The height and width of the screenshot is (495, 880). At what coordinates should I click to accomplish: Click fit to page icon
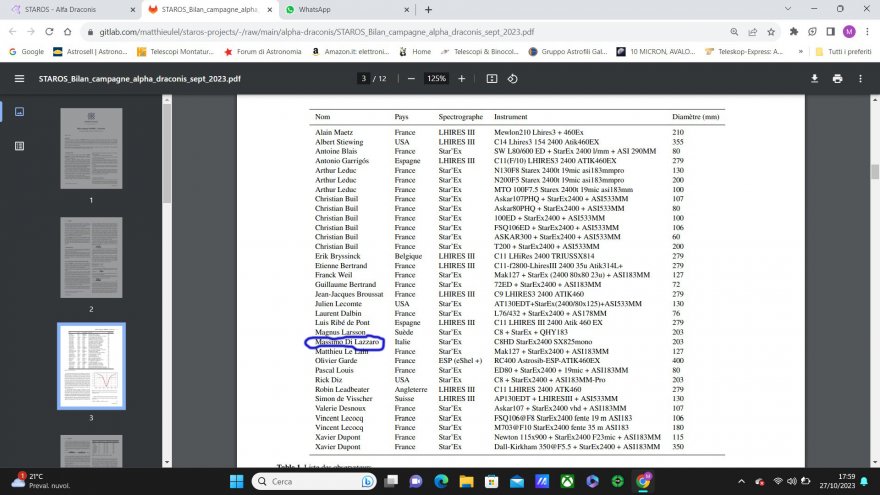click(491, 78)
